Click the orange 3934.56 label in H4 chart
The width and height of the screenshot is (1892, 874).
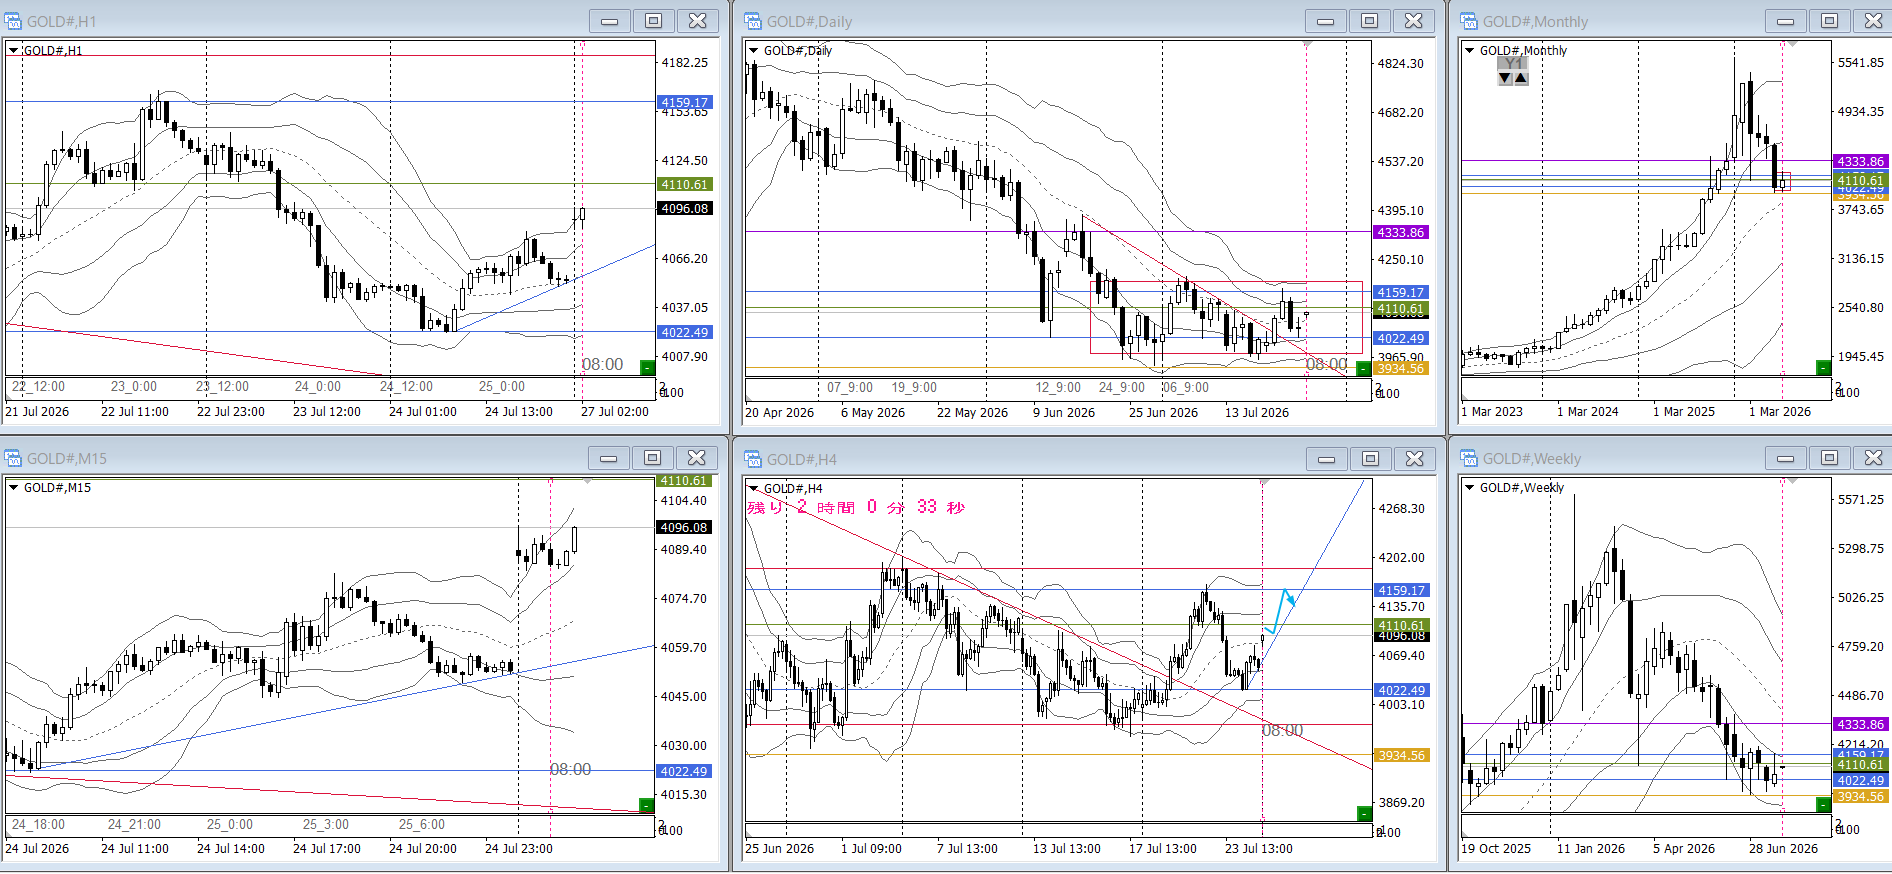coord(1402,755)
